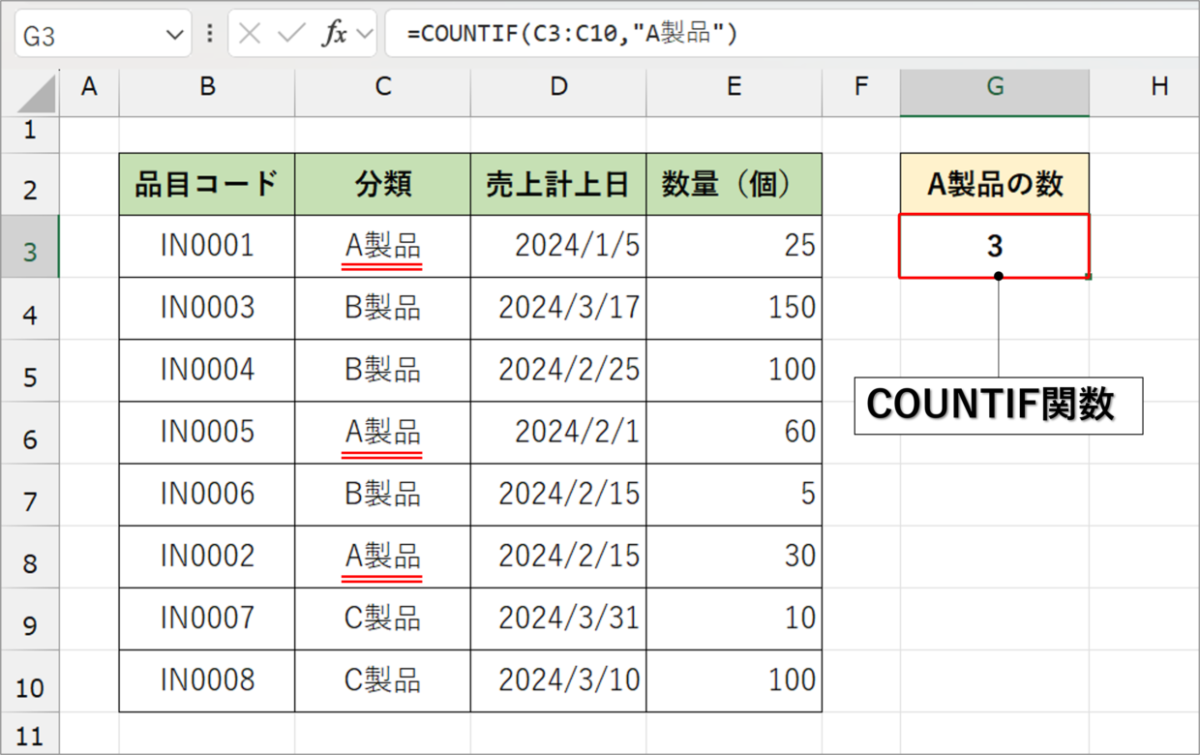Click the A製品の数 header cell

pos(994,184)
